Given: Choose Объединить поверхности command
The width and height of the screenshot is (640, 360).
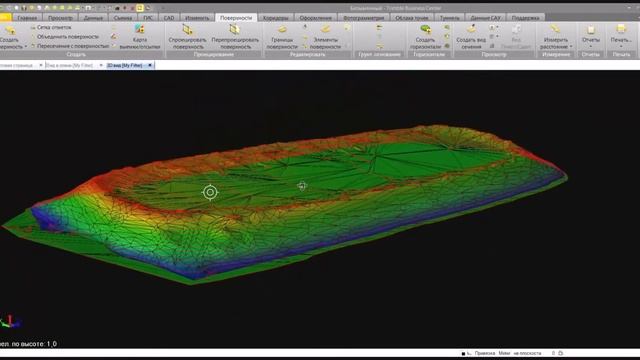Looking at the screenshot, I should click(64, 37).
